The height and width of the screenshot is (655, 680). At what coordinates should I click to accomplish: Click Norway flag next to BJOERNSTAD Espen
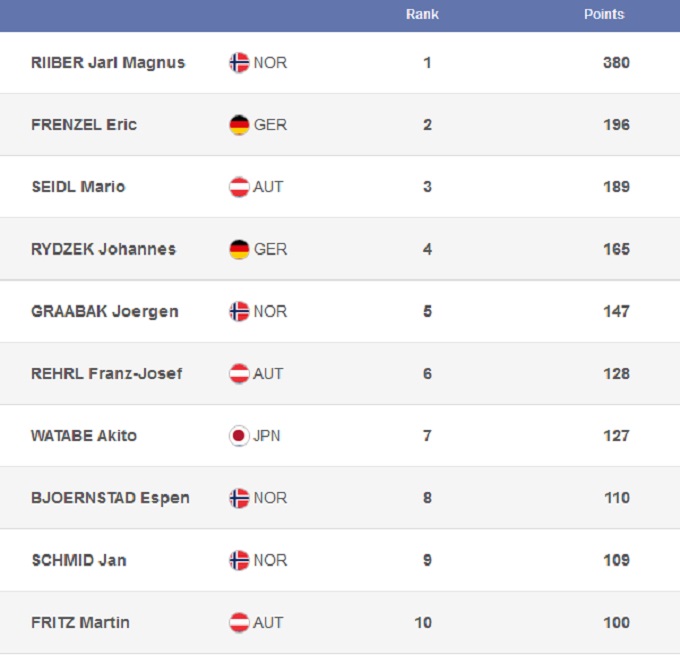[x=239, y=498]
